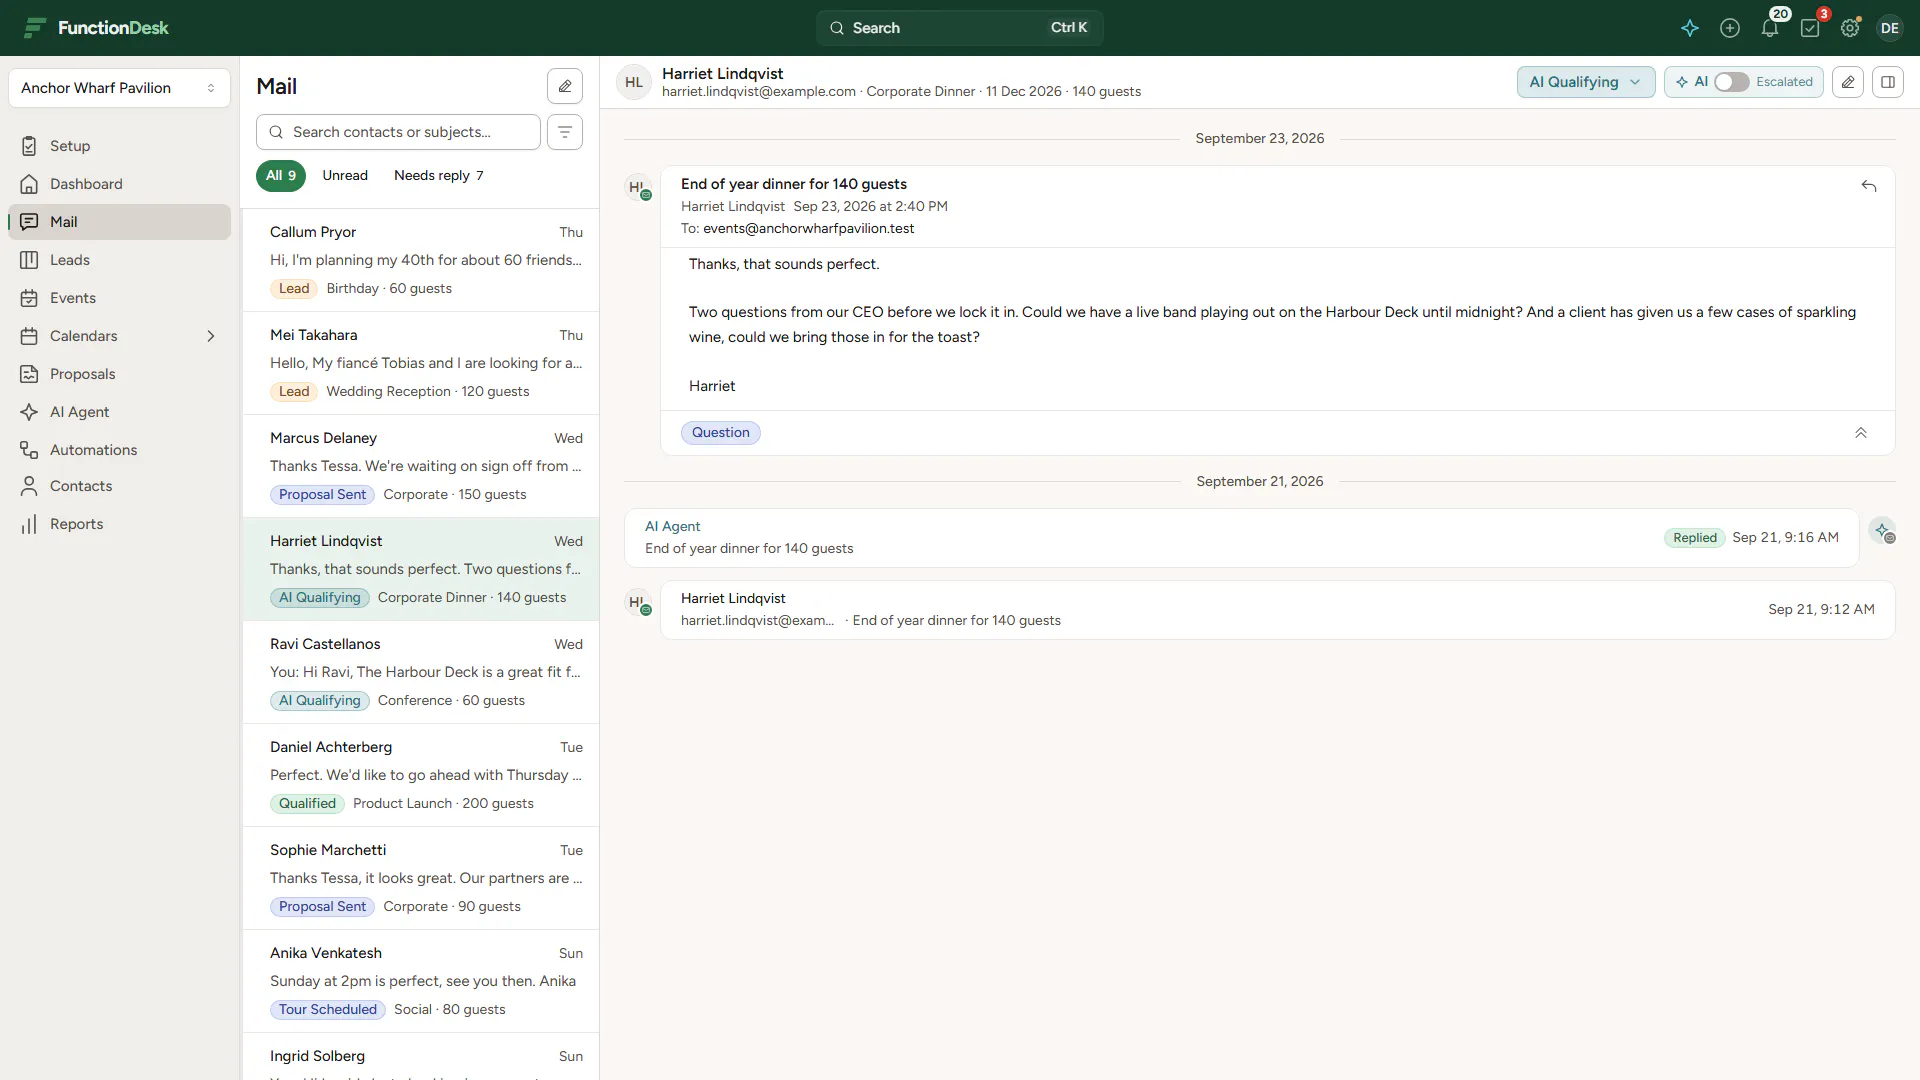The image size is (1920, 1080).
Task: Open Events section
Action: coord(119,298)
